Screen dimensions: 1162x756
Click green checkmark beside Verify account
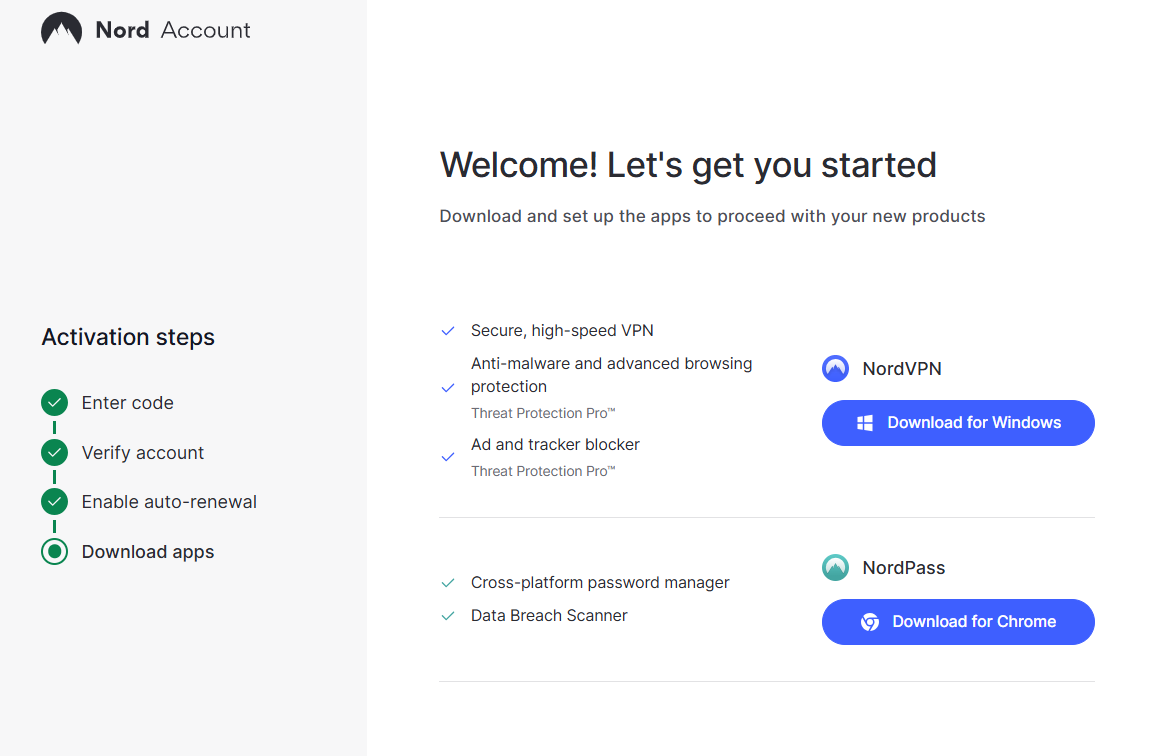click(x=54, y=453)
